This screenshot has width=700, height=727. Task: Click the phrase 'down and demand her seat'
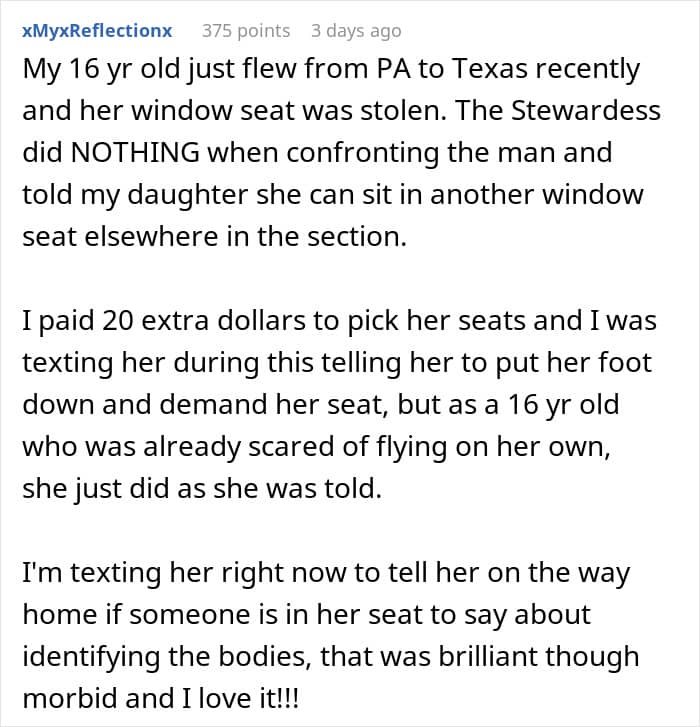[x=204, y=404]
